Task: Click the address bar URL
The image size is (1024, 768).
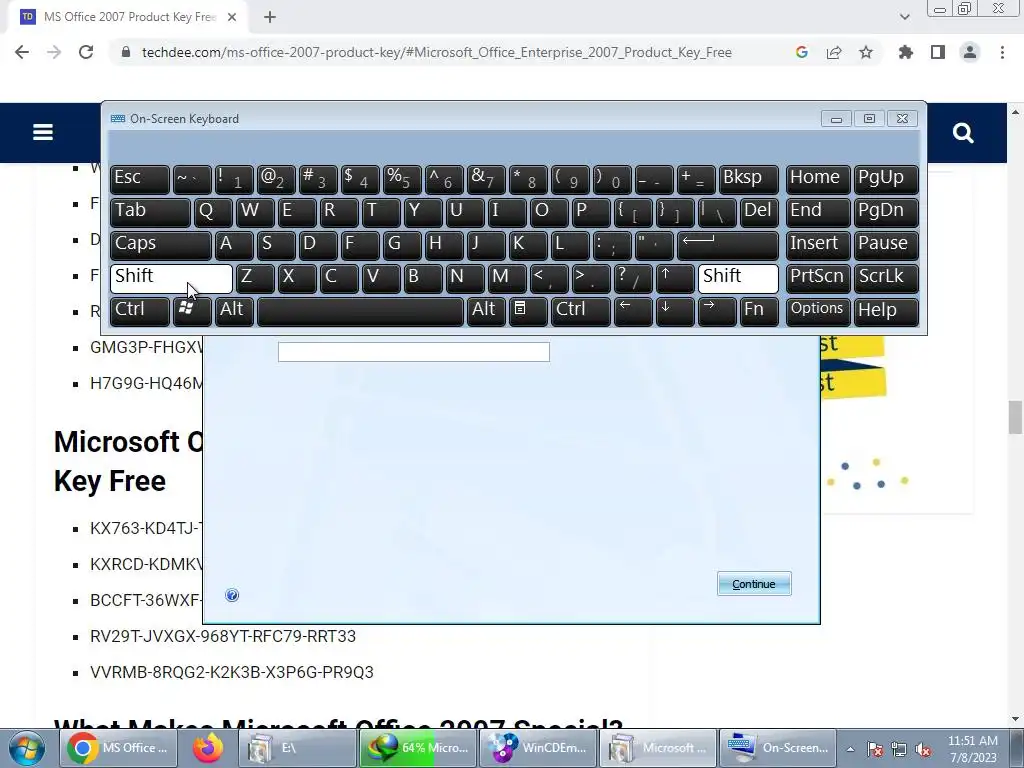Action: pos(436,52)
